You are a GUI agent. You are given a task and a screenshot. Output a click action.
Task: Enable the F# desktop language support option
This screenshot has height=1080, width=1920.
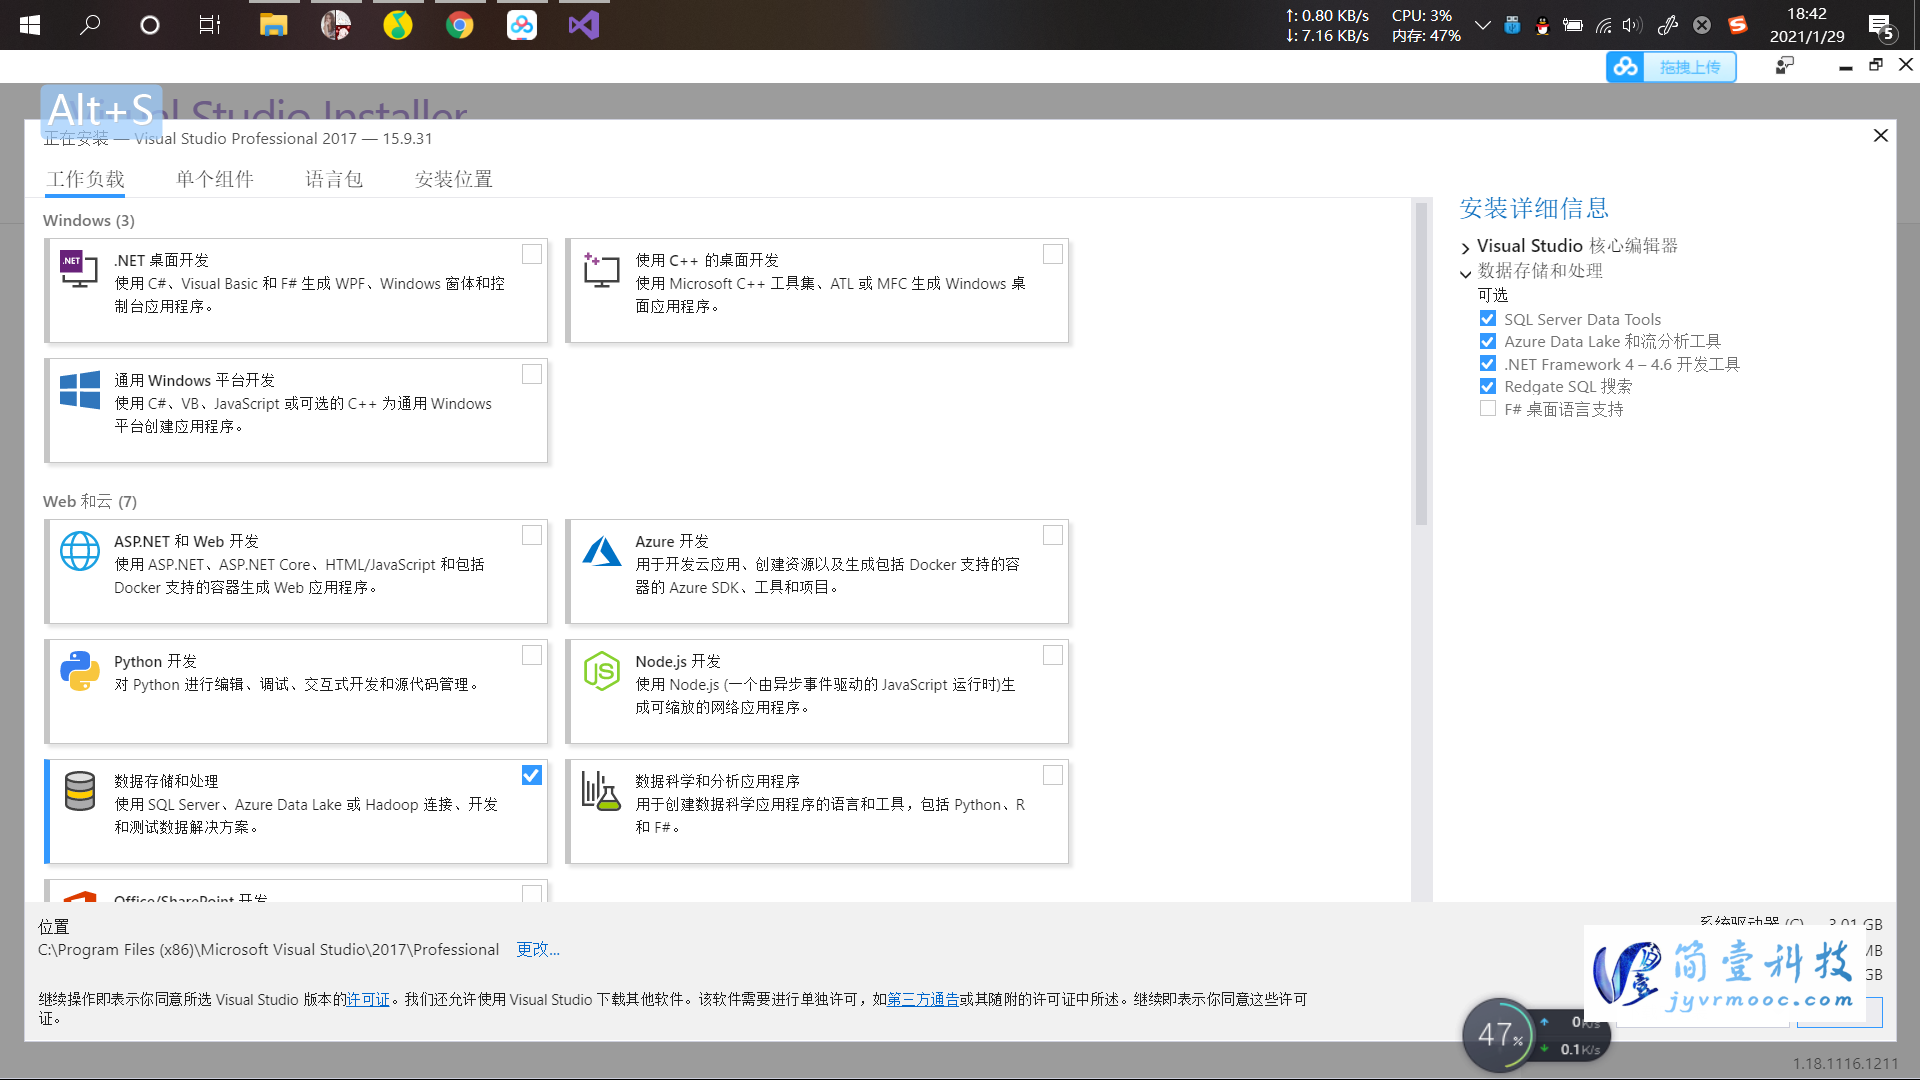click(1488, 409)
